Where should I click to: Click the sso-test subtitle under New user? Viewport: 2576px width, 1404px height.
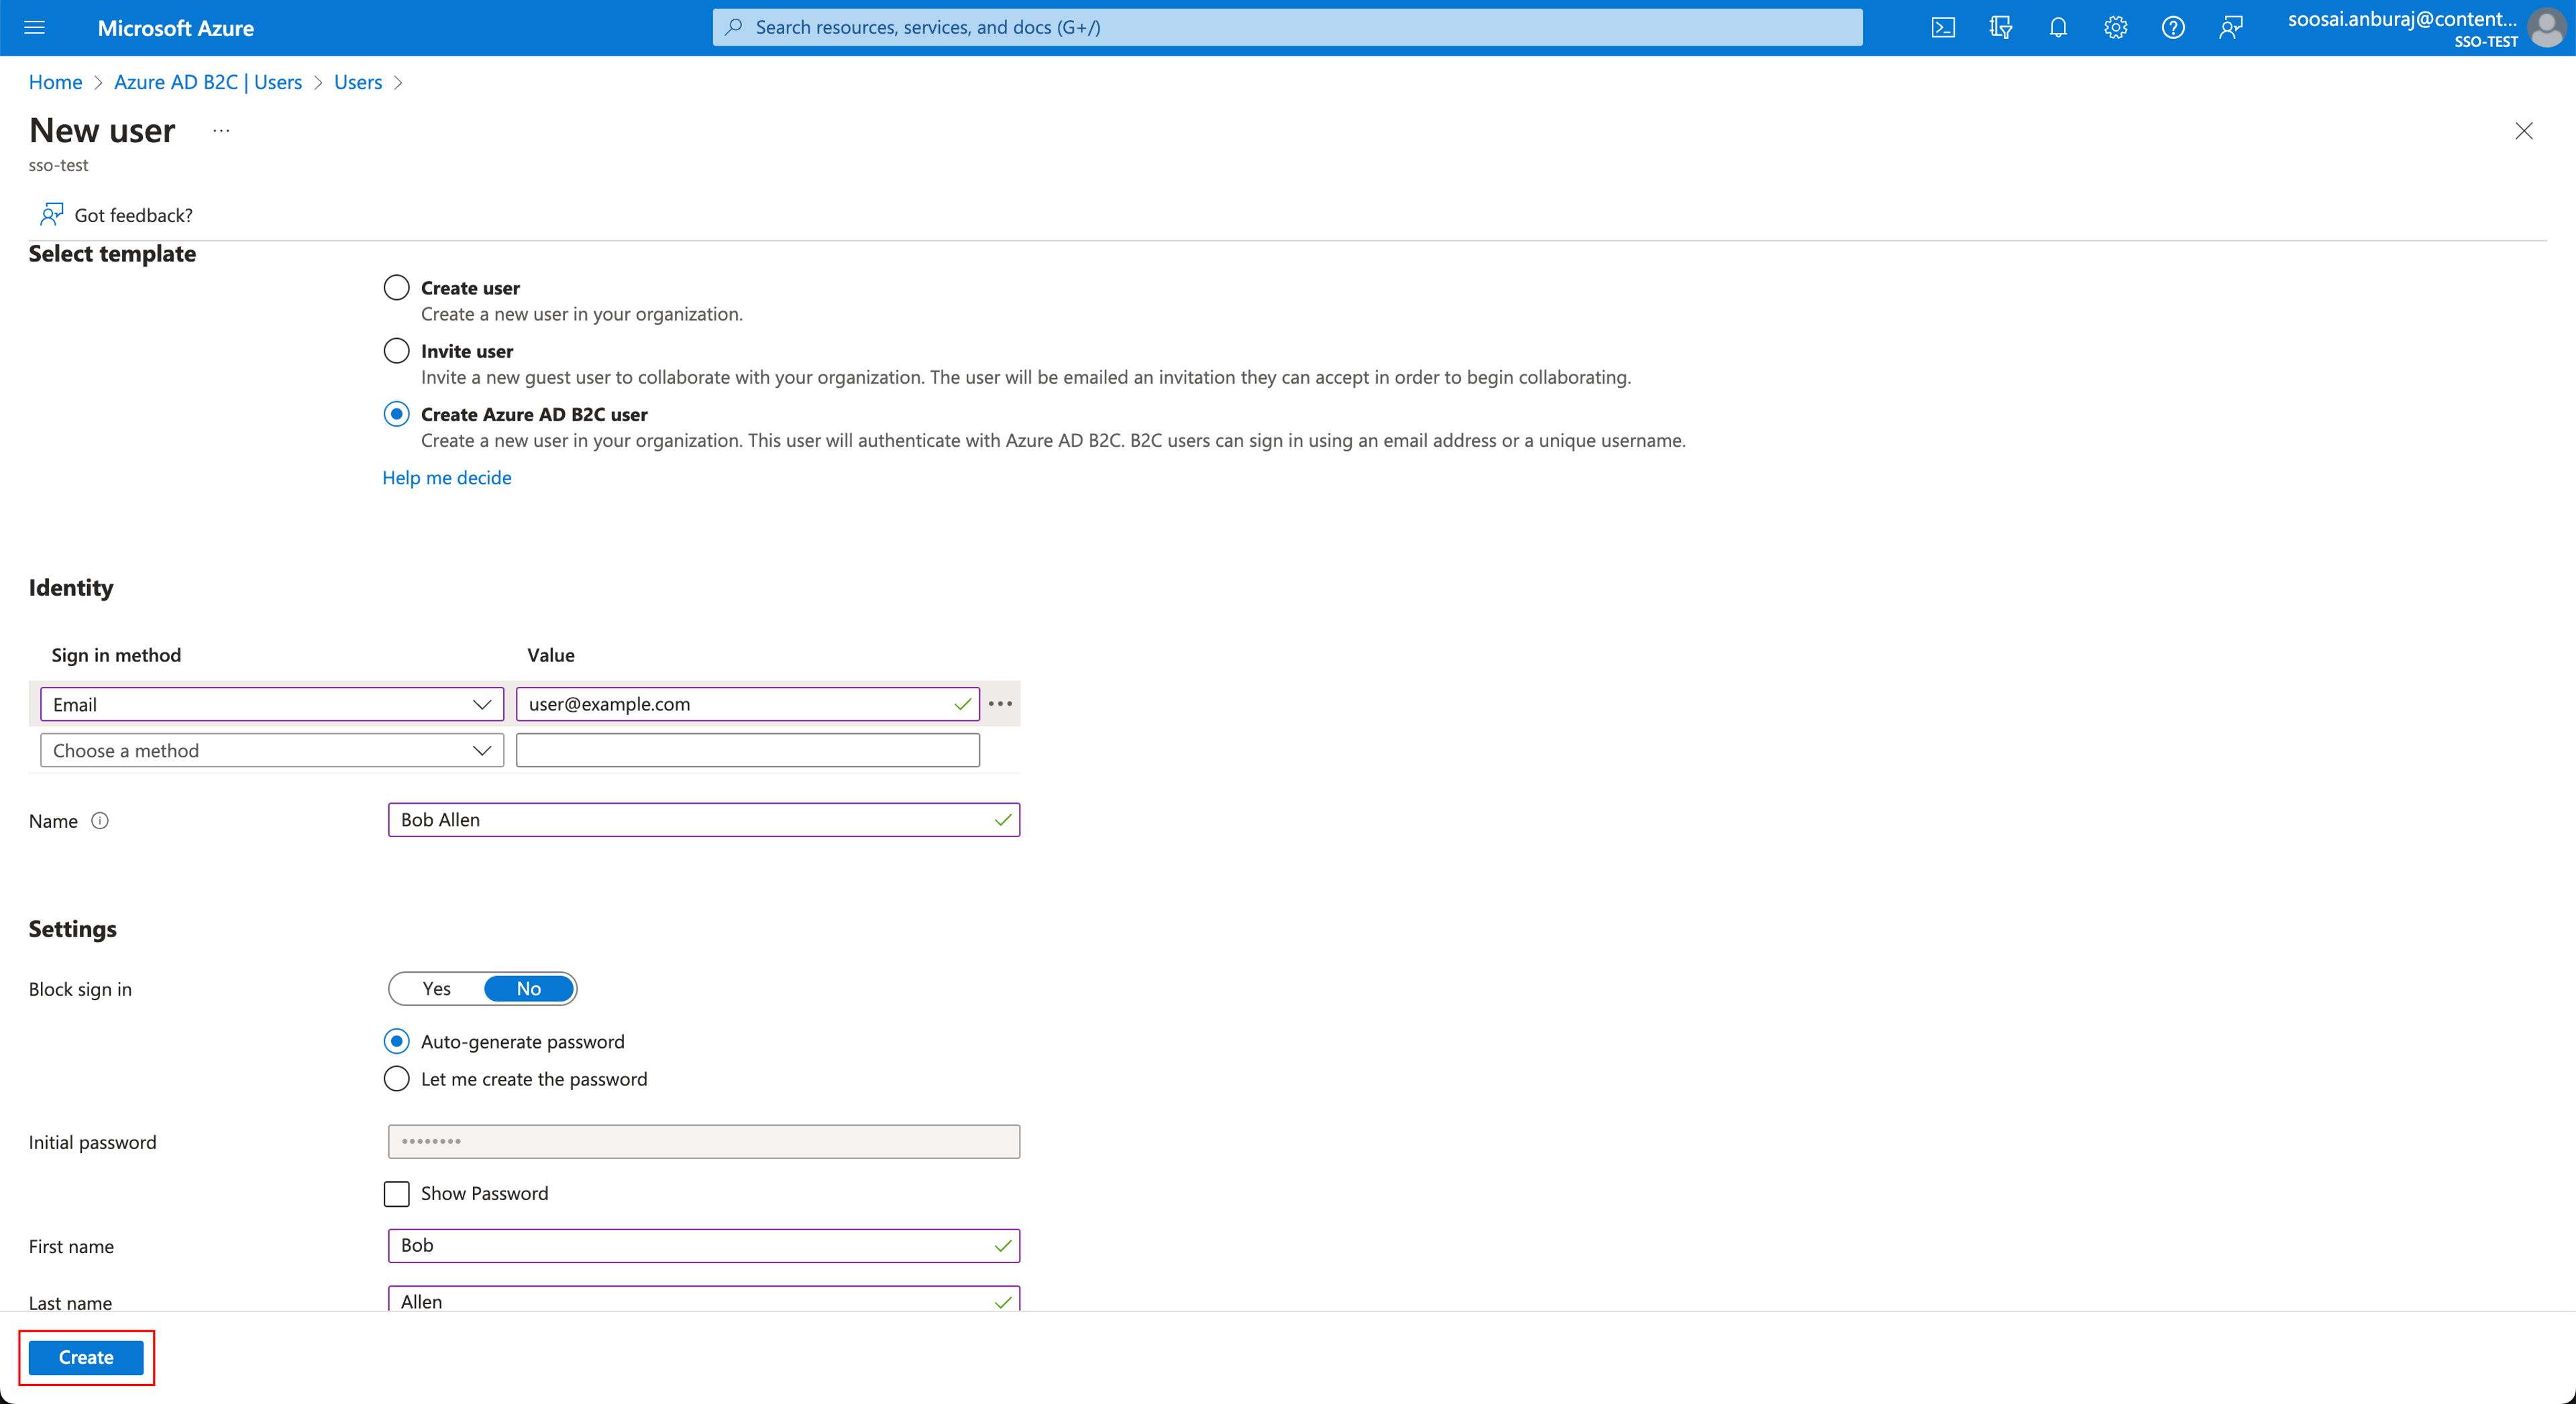click(x=58, y=165)
